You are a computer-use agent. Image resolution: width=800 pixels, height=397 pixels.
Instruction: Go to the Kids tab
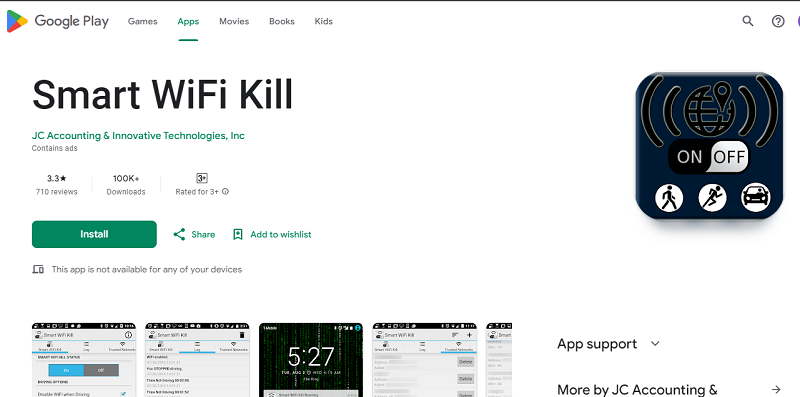click(323, 21)
